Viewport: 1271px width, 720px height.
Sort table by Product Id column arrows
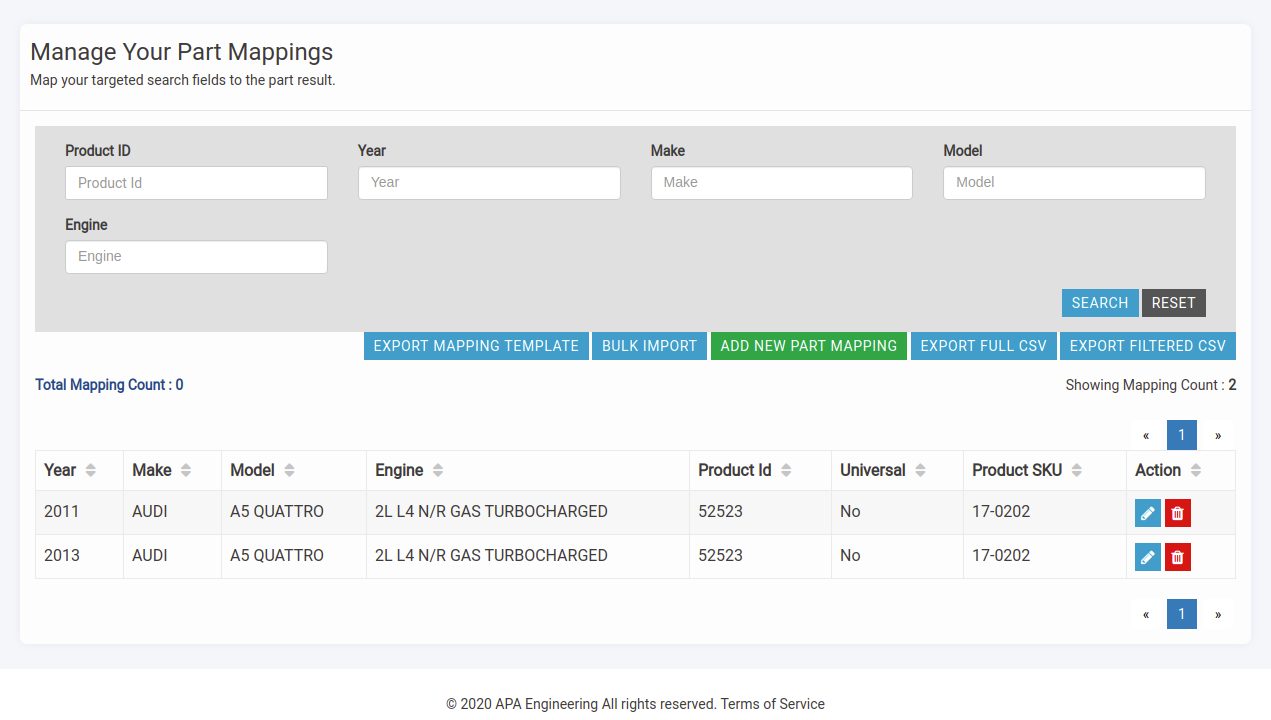point(786,470)
